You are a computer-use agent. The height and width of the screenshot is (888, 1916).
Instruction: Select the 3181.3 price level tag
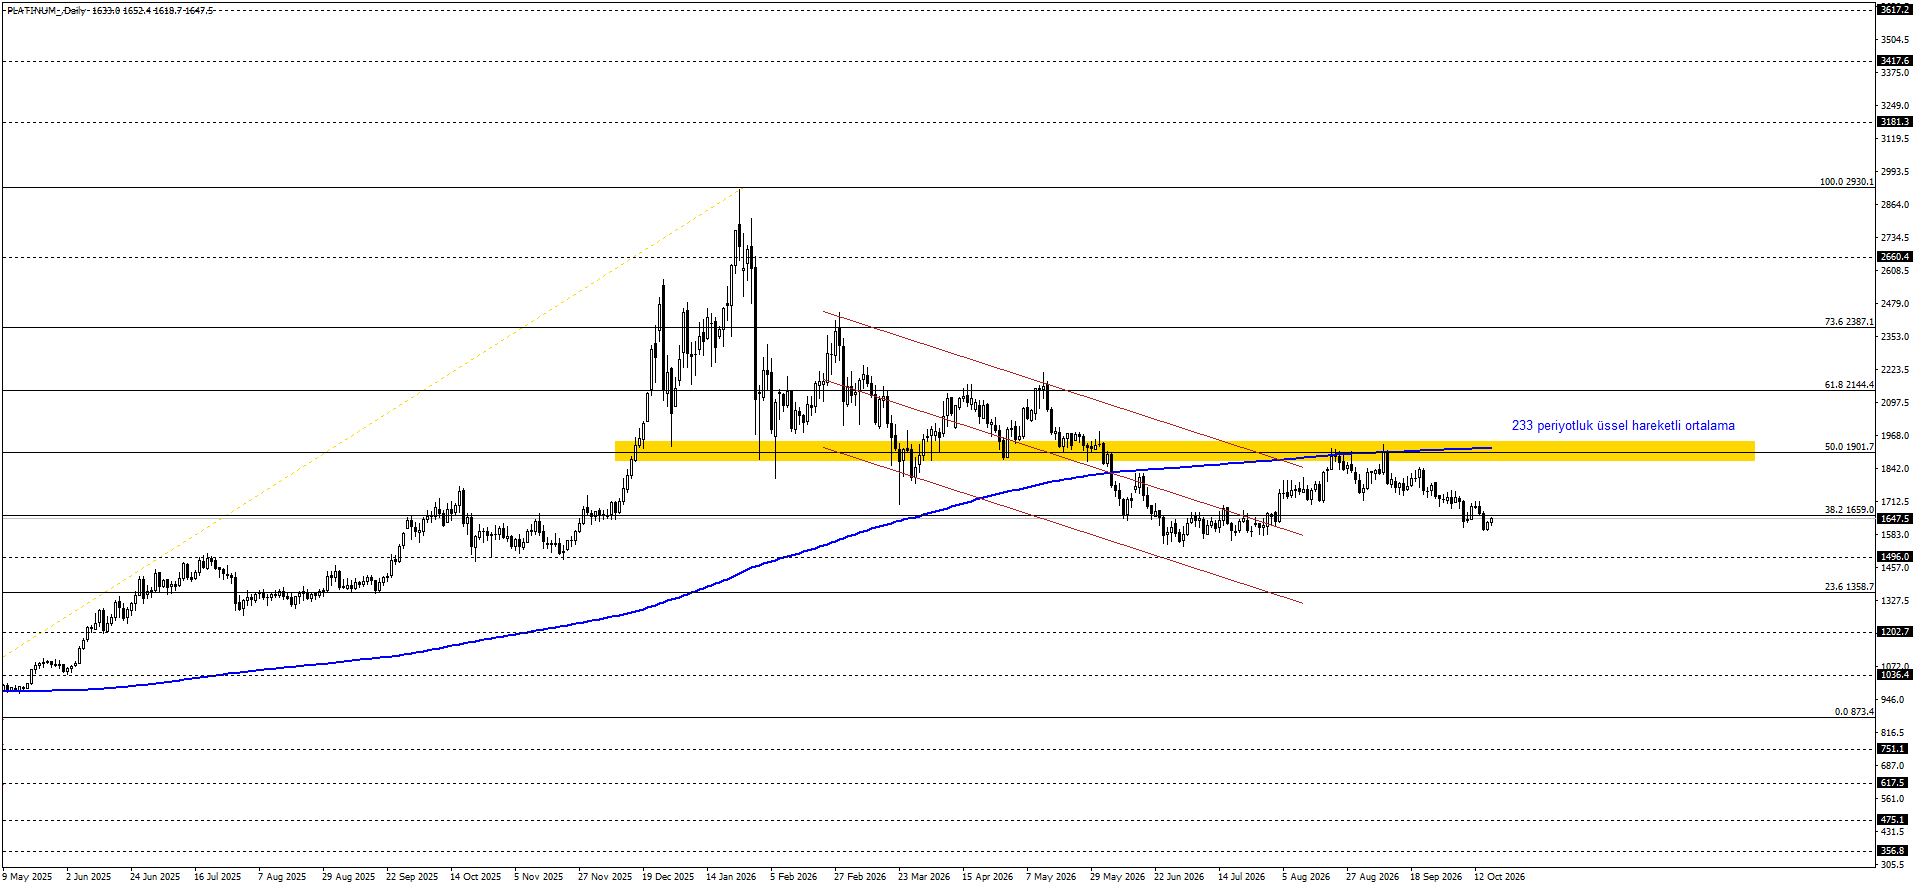pos(1894,122)
